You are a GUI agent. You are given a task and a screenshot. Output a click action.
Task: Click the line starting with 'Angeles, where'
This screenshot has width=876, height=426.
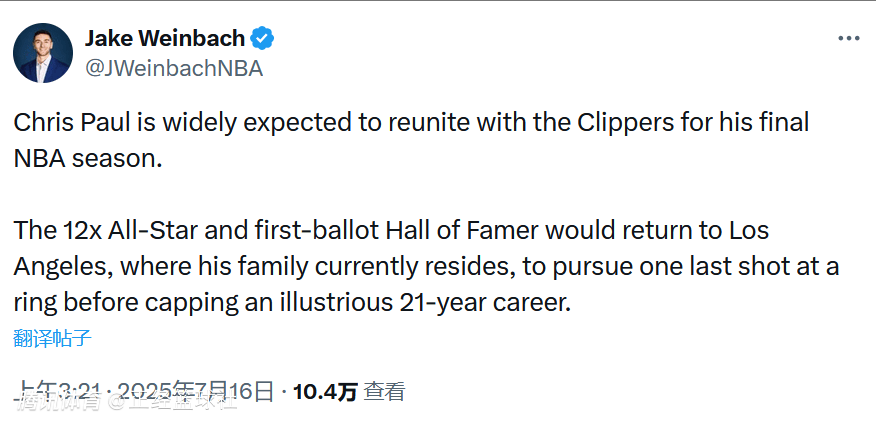coord(425,267)
